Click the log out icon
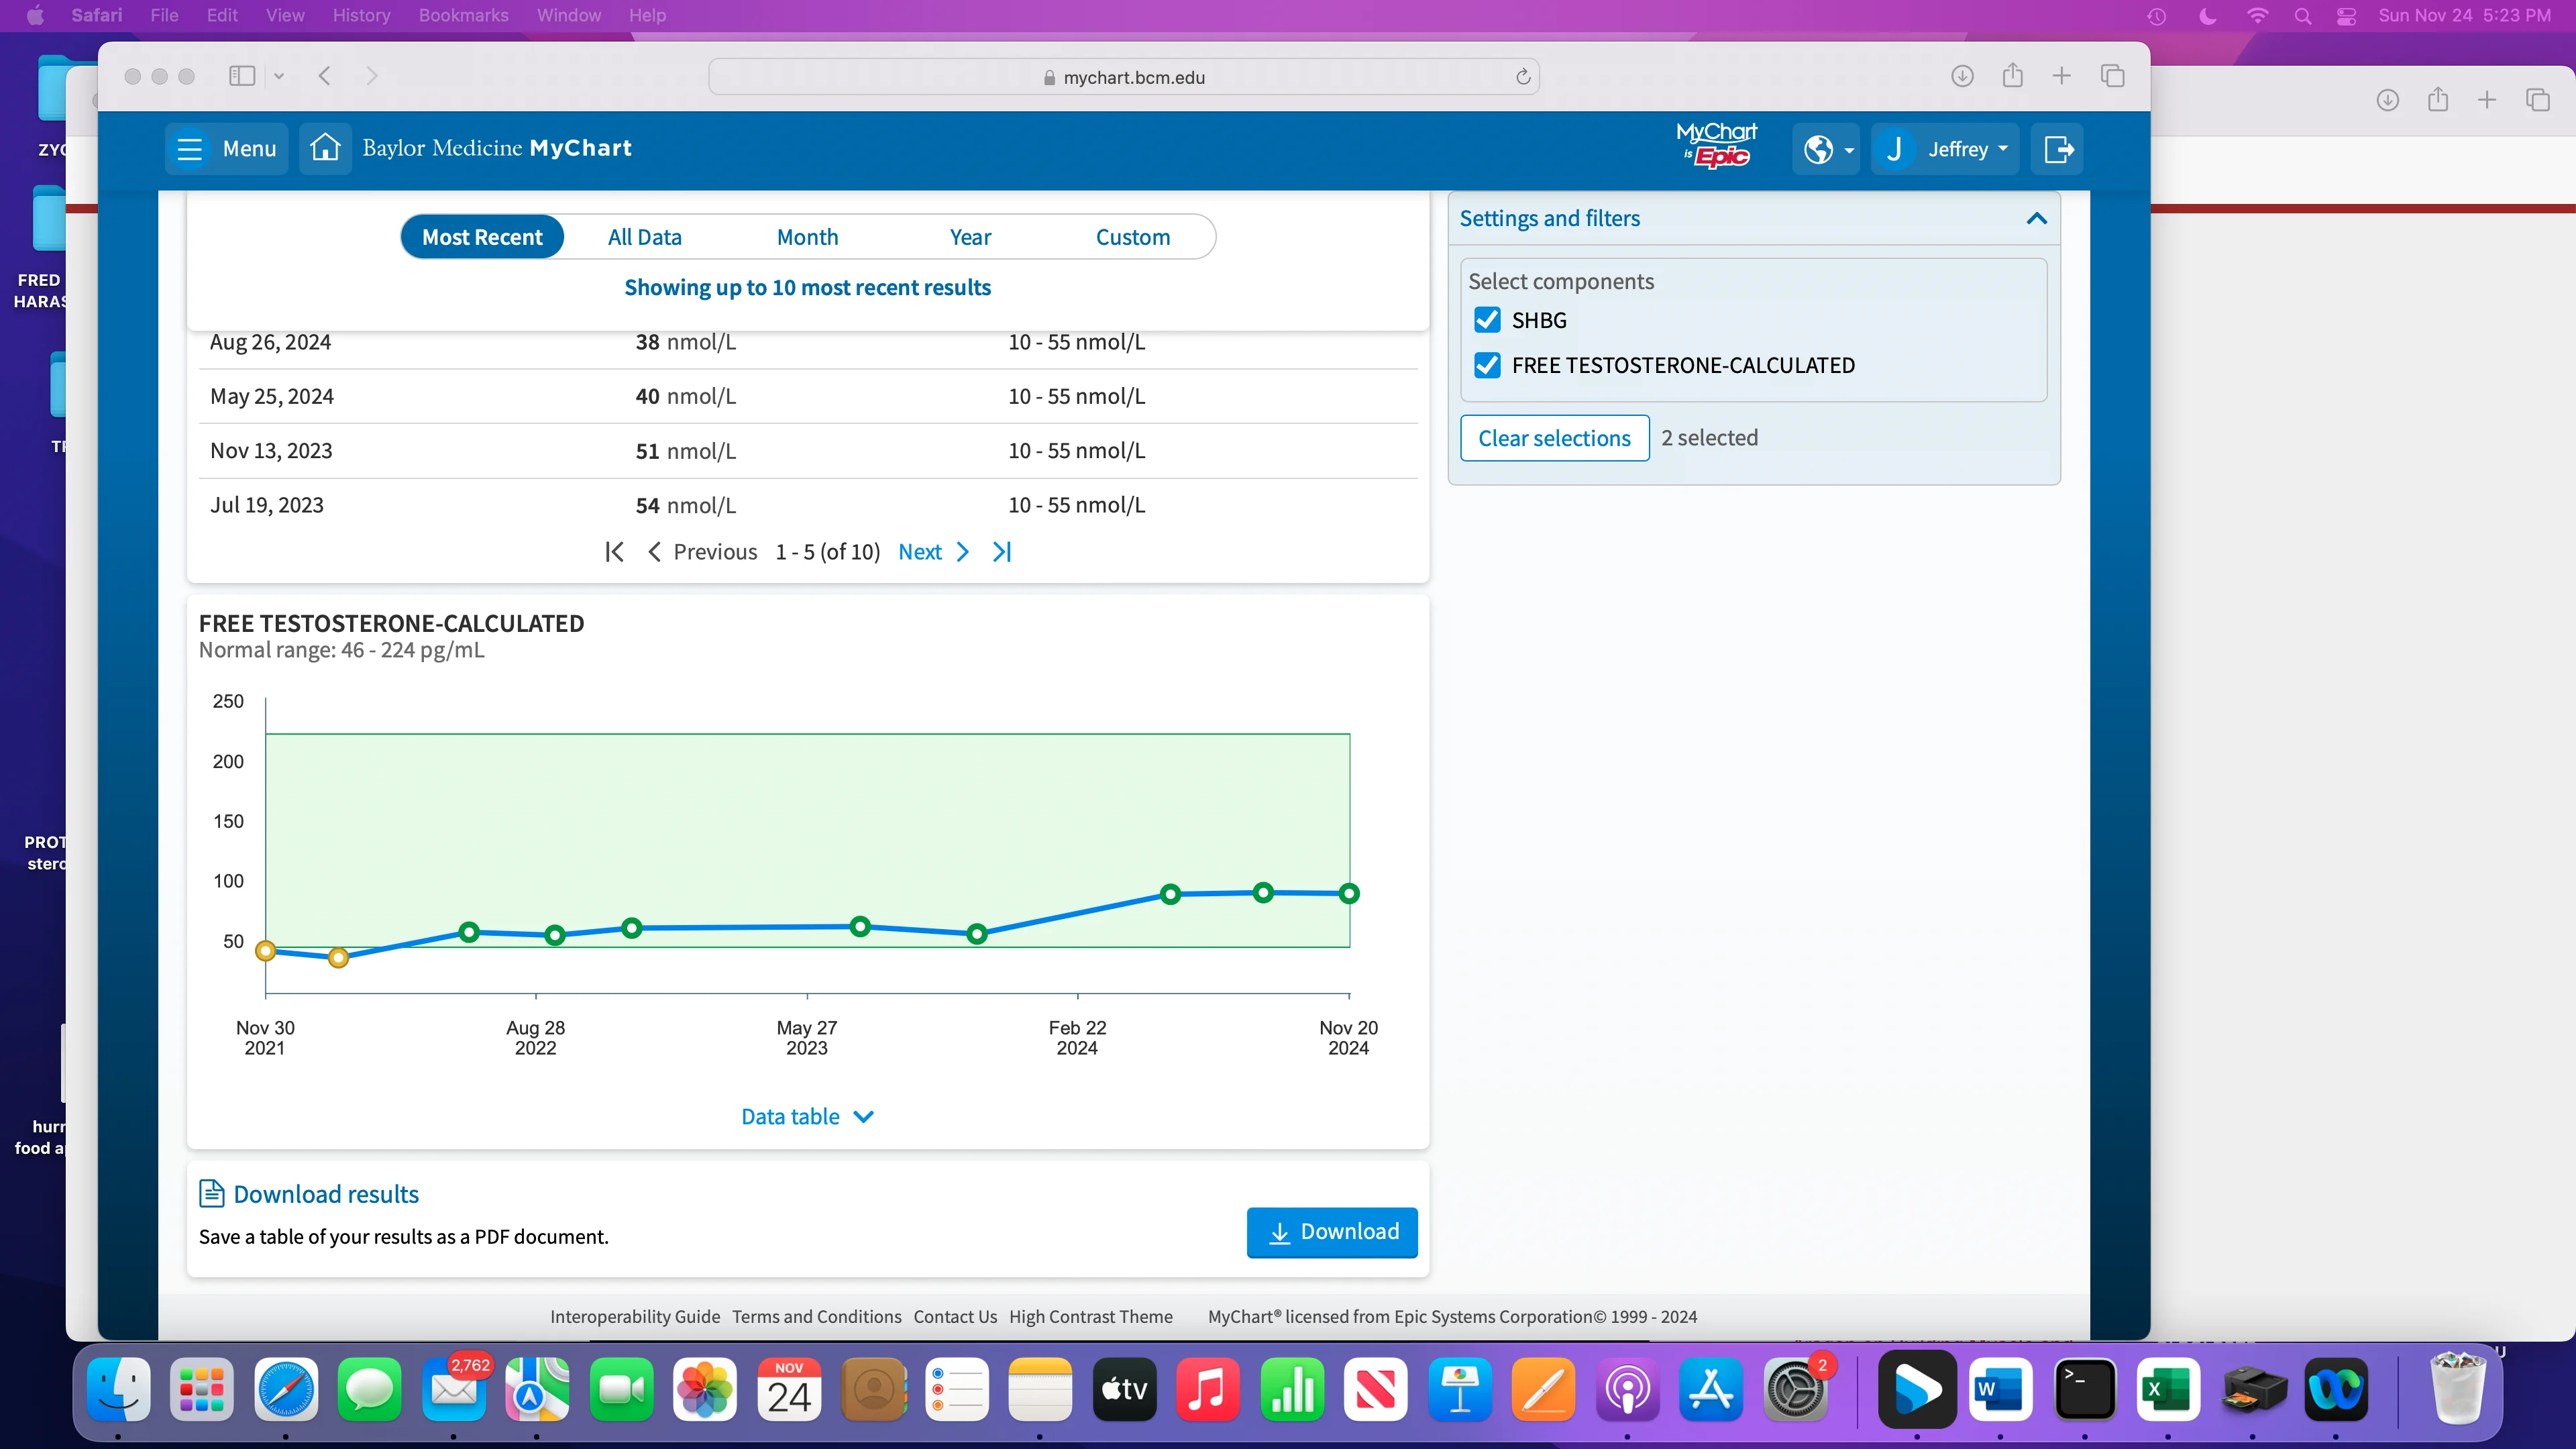The height and width of the screenshot is (1449, 2576). click(2058, 150)
